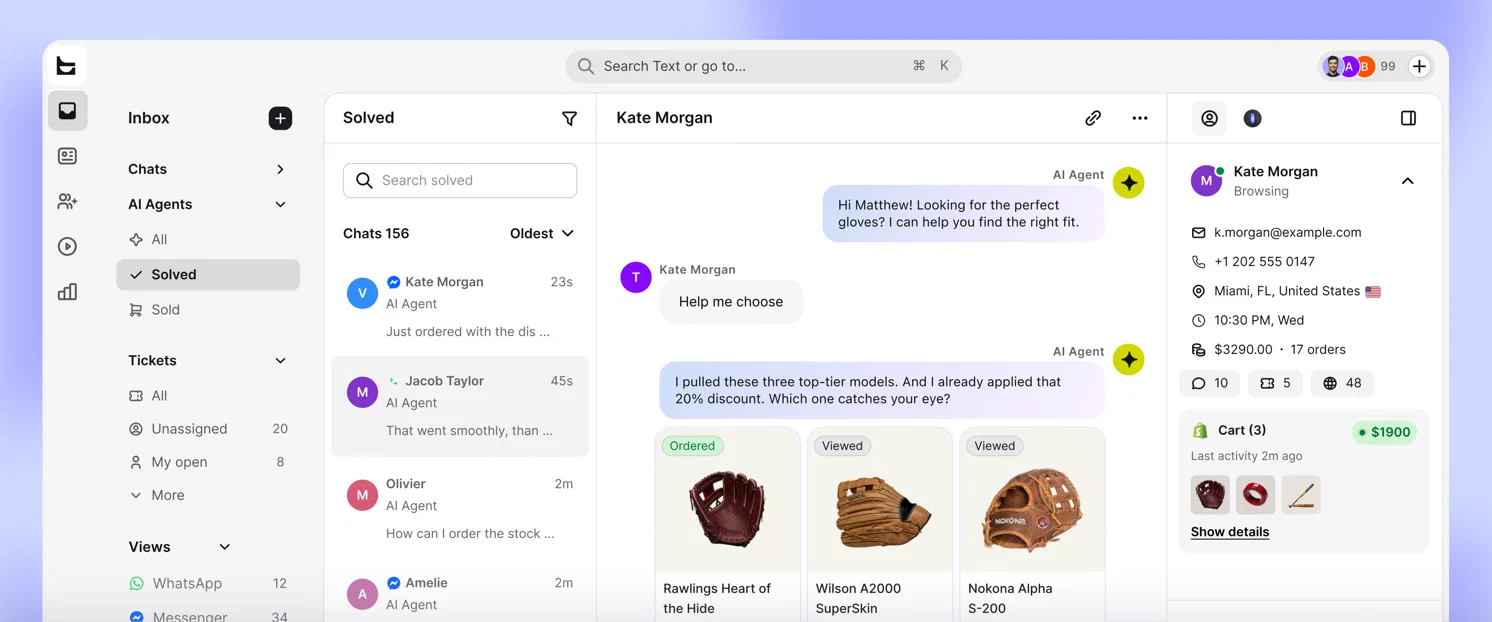Expand the Chats section chevron
The width and height of the screenshot is (1492, 622).
point(280,169)
